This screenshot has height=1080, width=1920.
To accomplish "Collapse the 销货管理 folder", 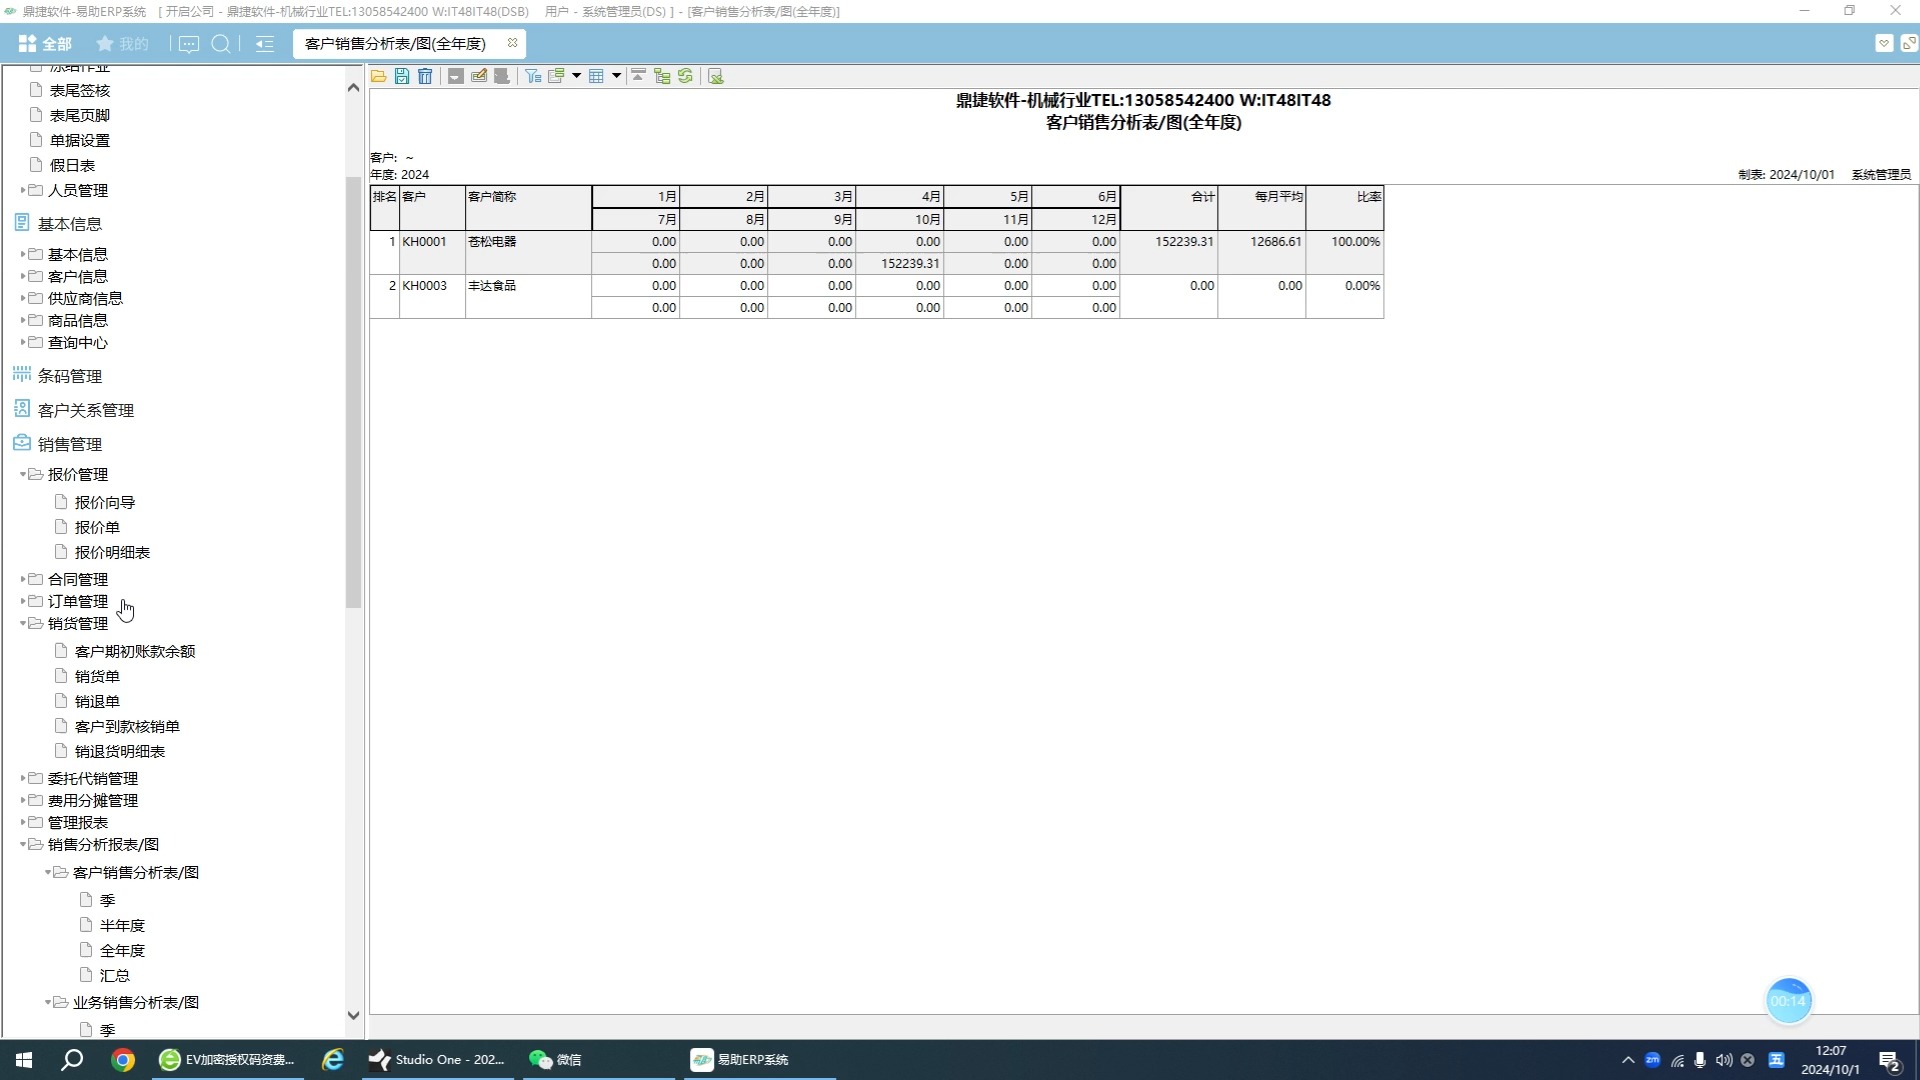I will coord(23,623).
